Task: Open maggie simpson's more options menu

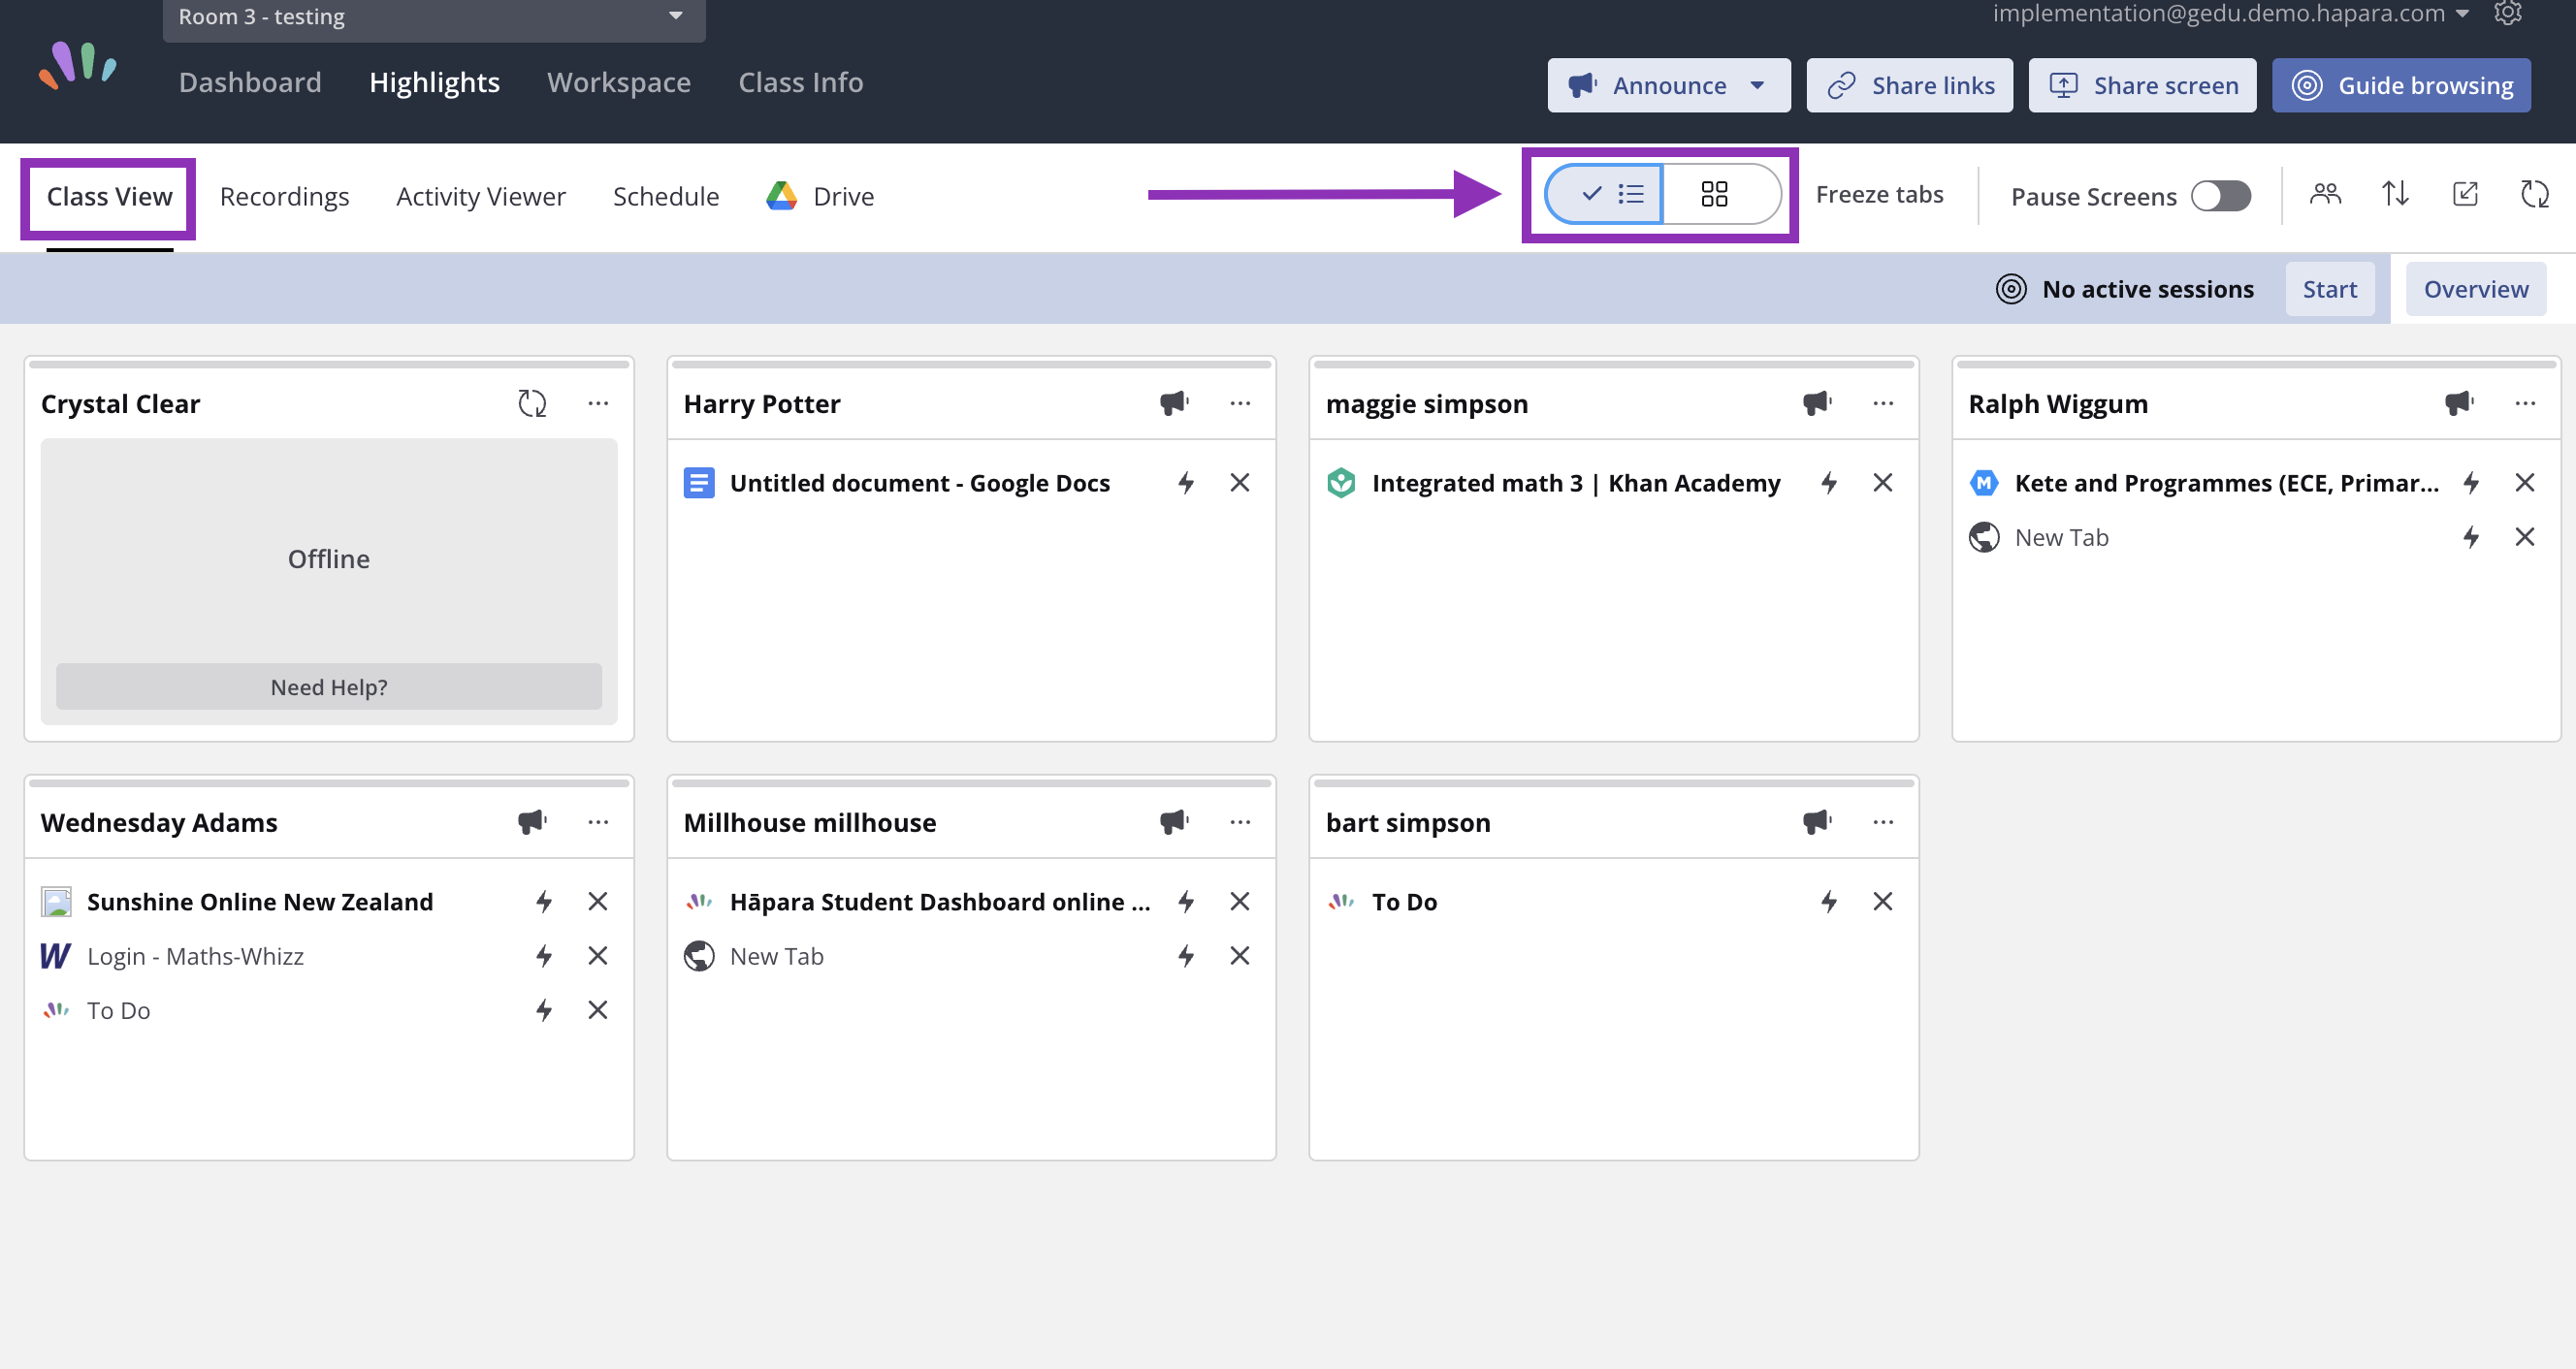Action: pos(1883,404)
